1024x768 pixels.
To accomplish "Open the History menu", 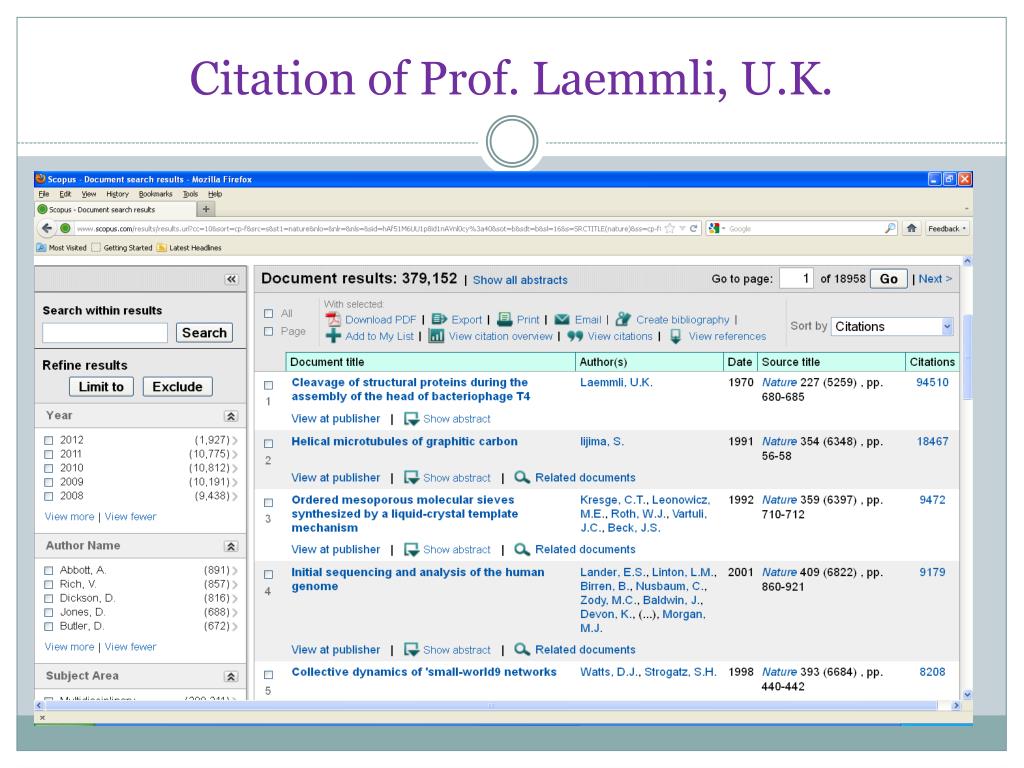I will tap(118, 194).
